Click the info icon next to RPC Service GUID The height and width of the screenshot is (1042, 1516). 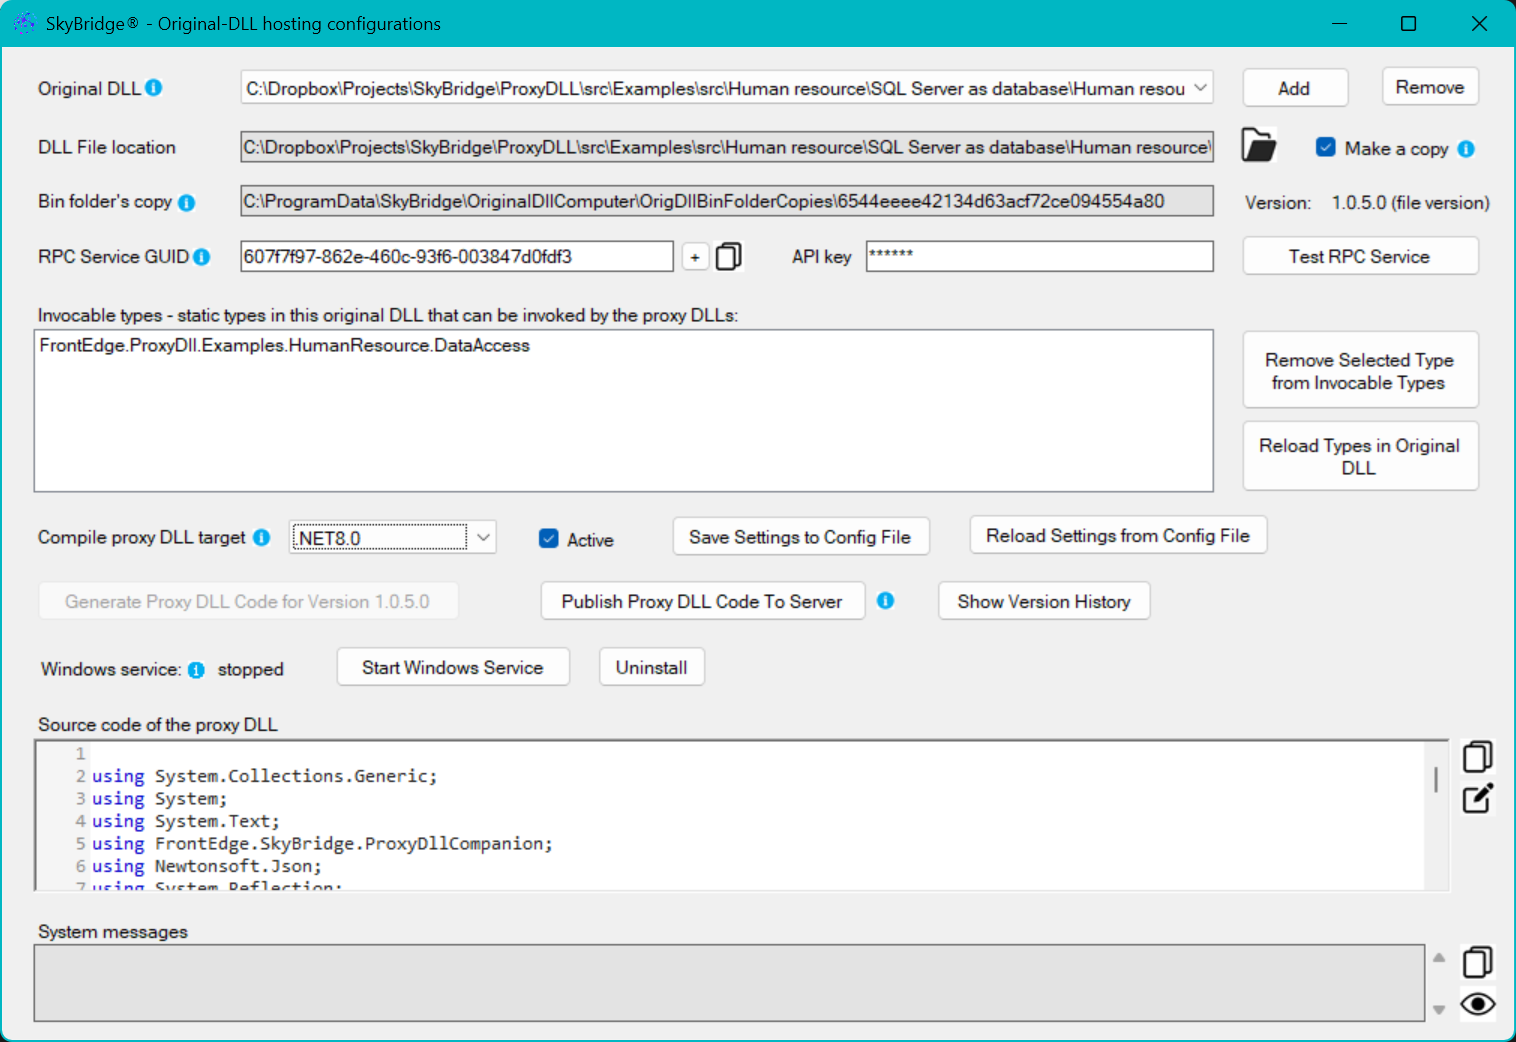[x=202, y=257]
